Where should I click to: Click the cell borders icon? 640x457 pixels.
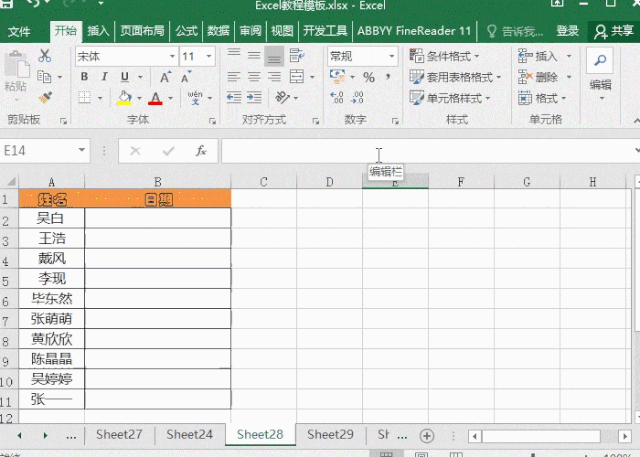click(x=84, y=98)
